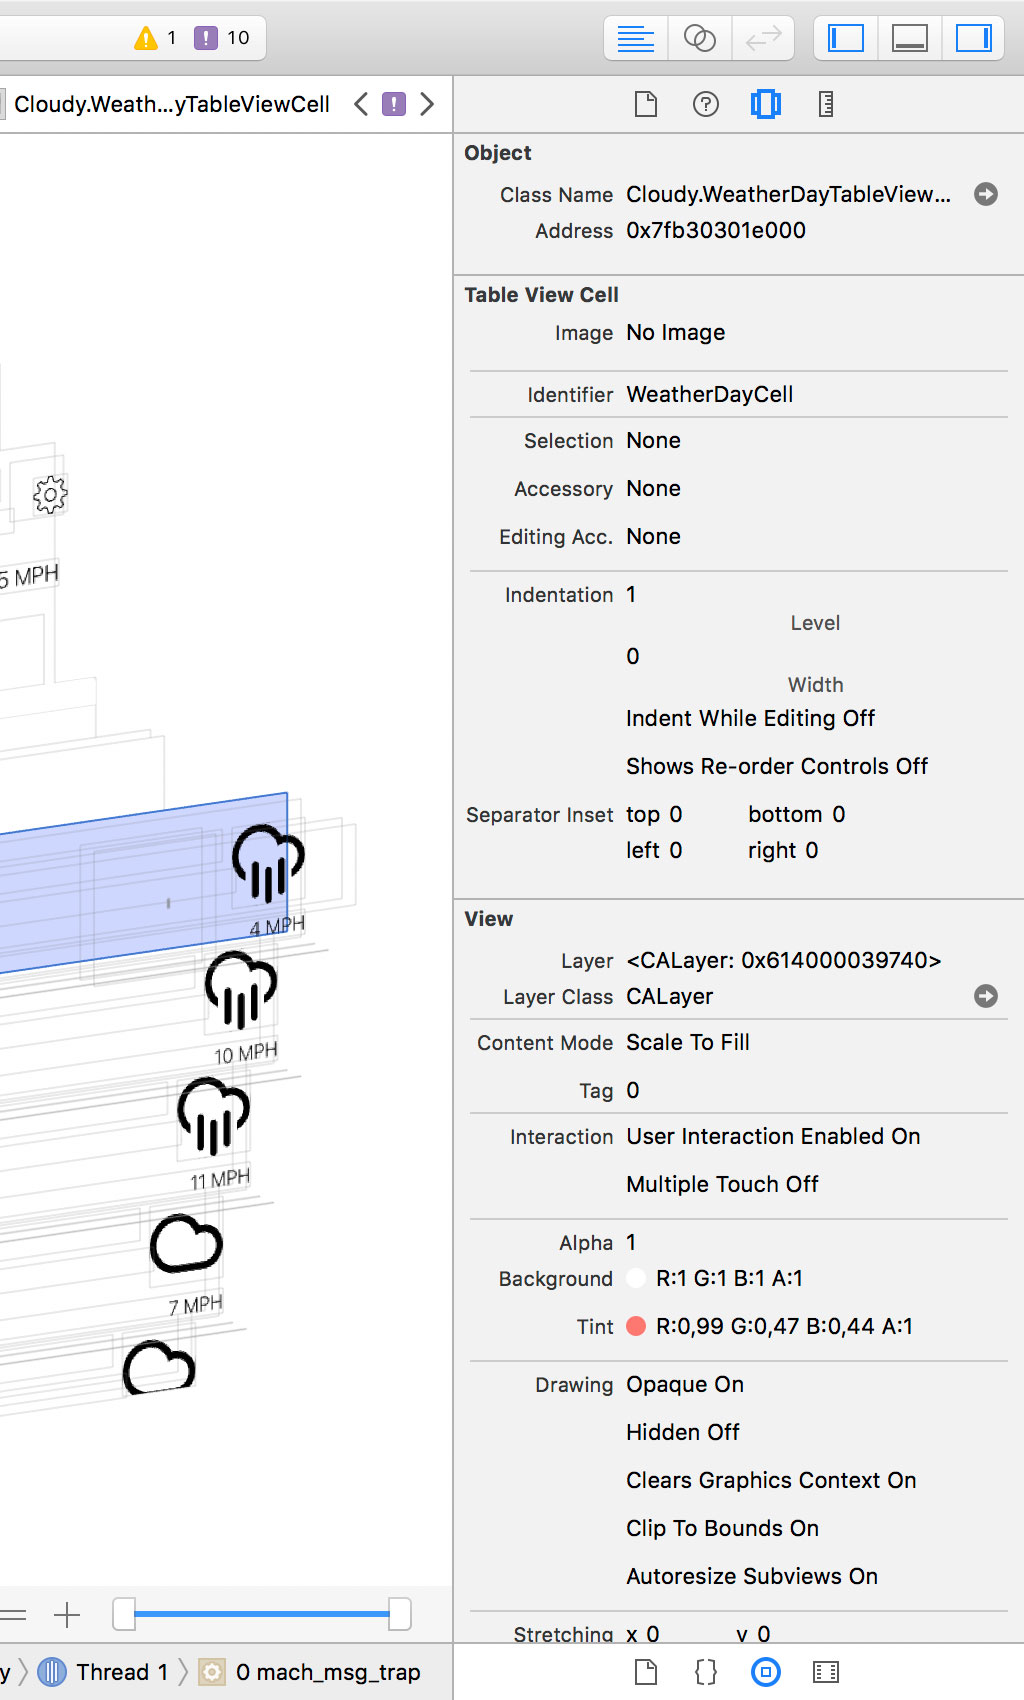Viewport: 1024px width, 1700px height.
Task: Select rain cloud icon above 10 MPH
Action: pyautogui.click(x=241, y=990)
